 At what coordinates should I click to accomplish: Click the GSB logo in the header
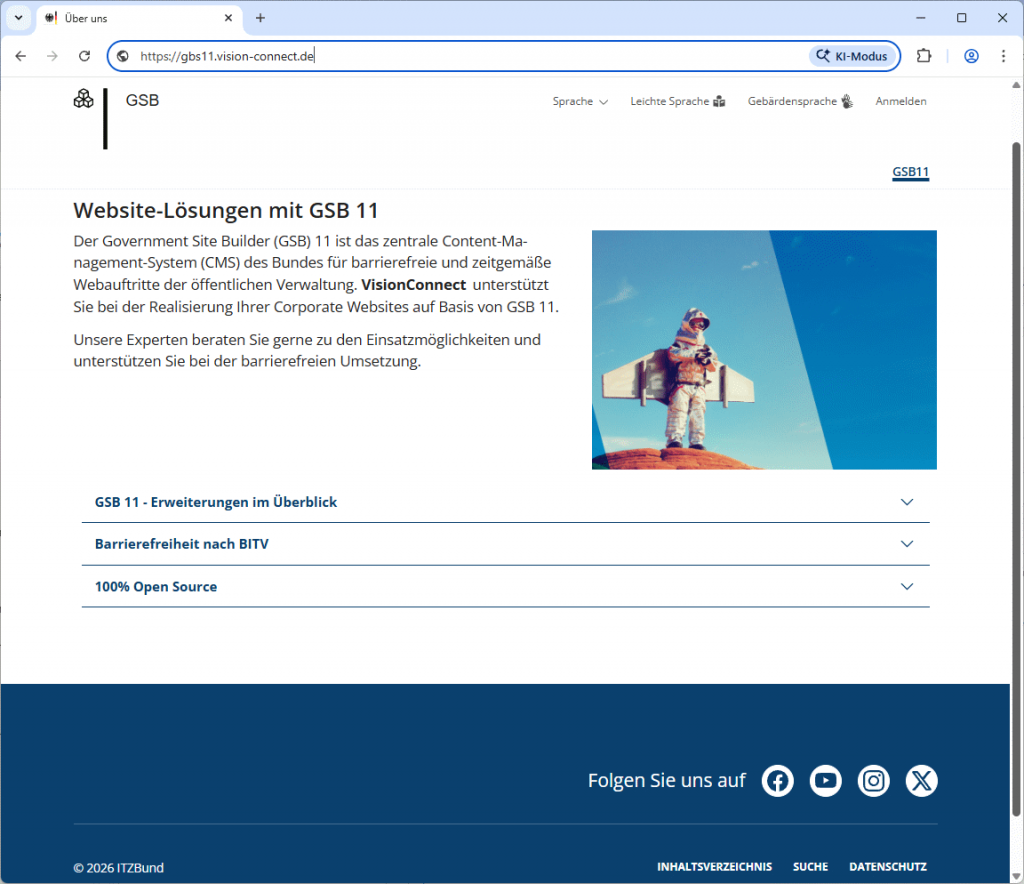[84, 99]
